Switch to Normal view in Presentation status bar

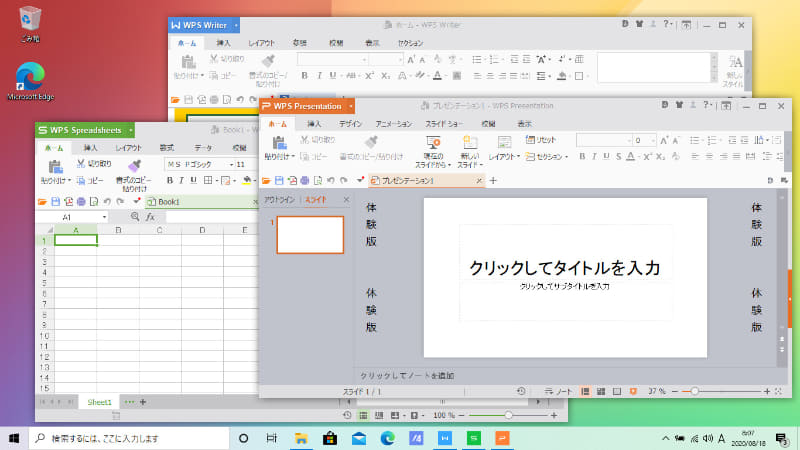coord(585,391)
